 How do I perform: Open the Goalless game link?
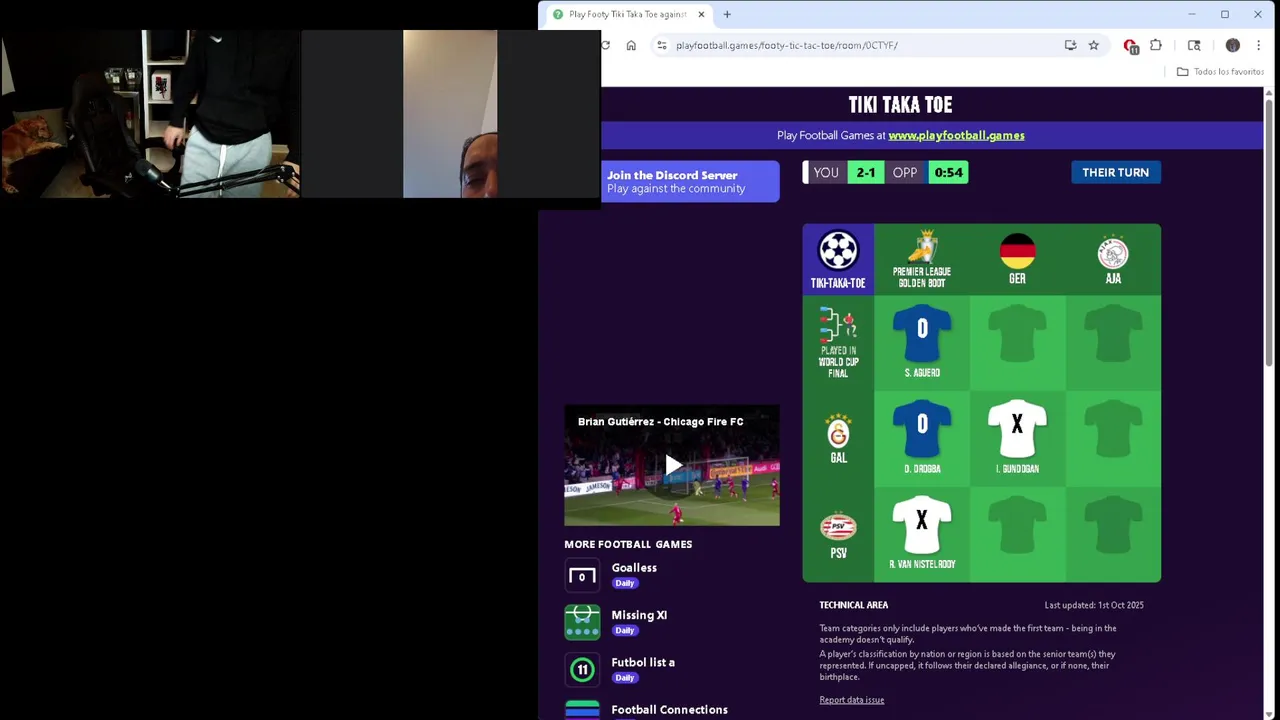point(634,568)
